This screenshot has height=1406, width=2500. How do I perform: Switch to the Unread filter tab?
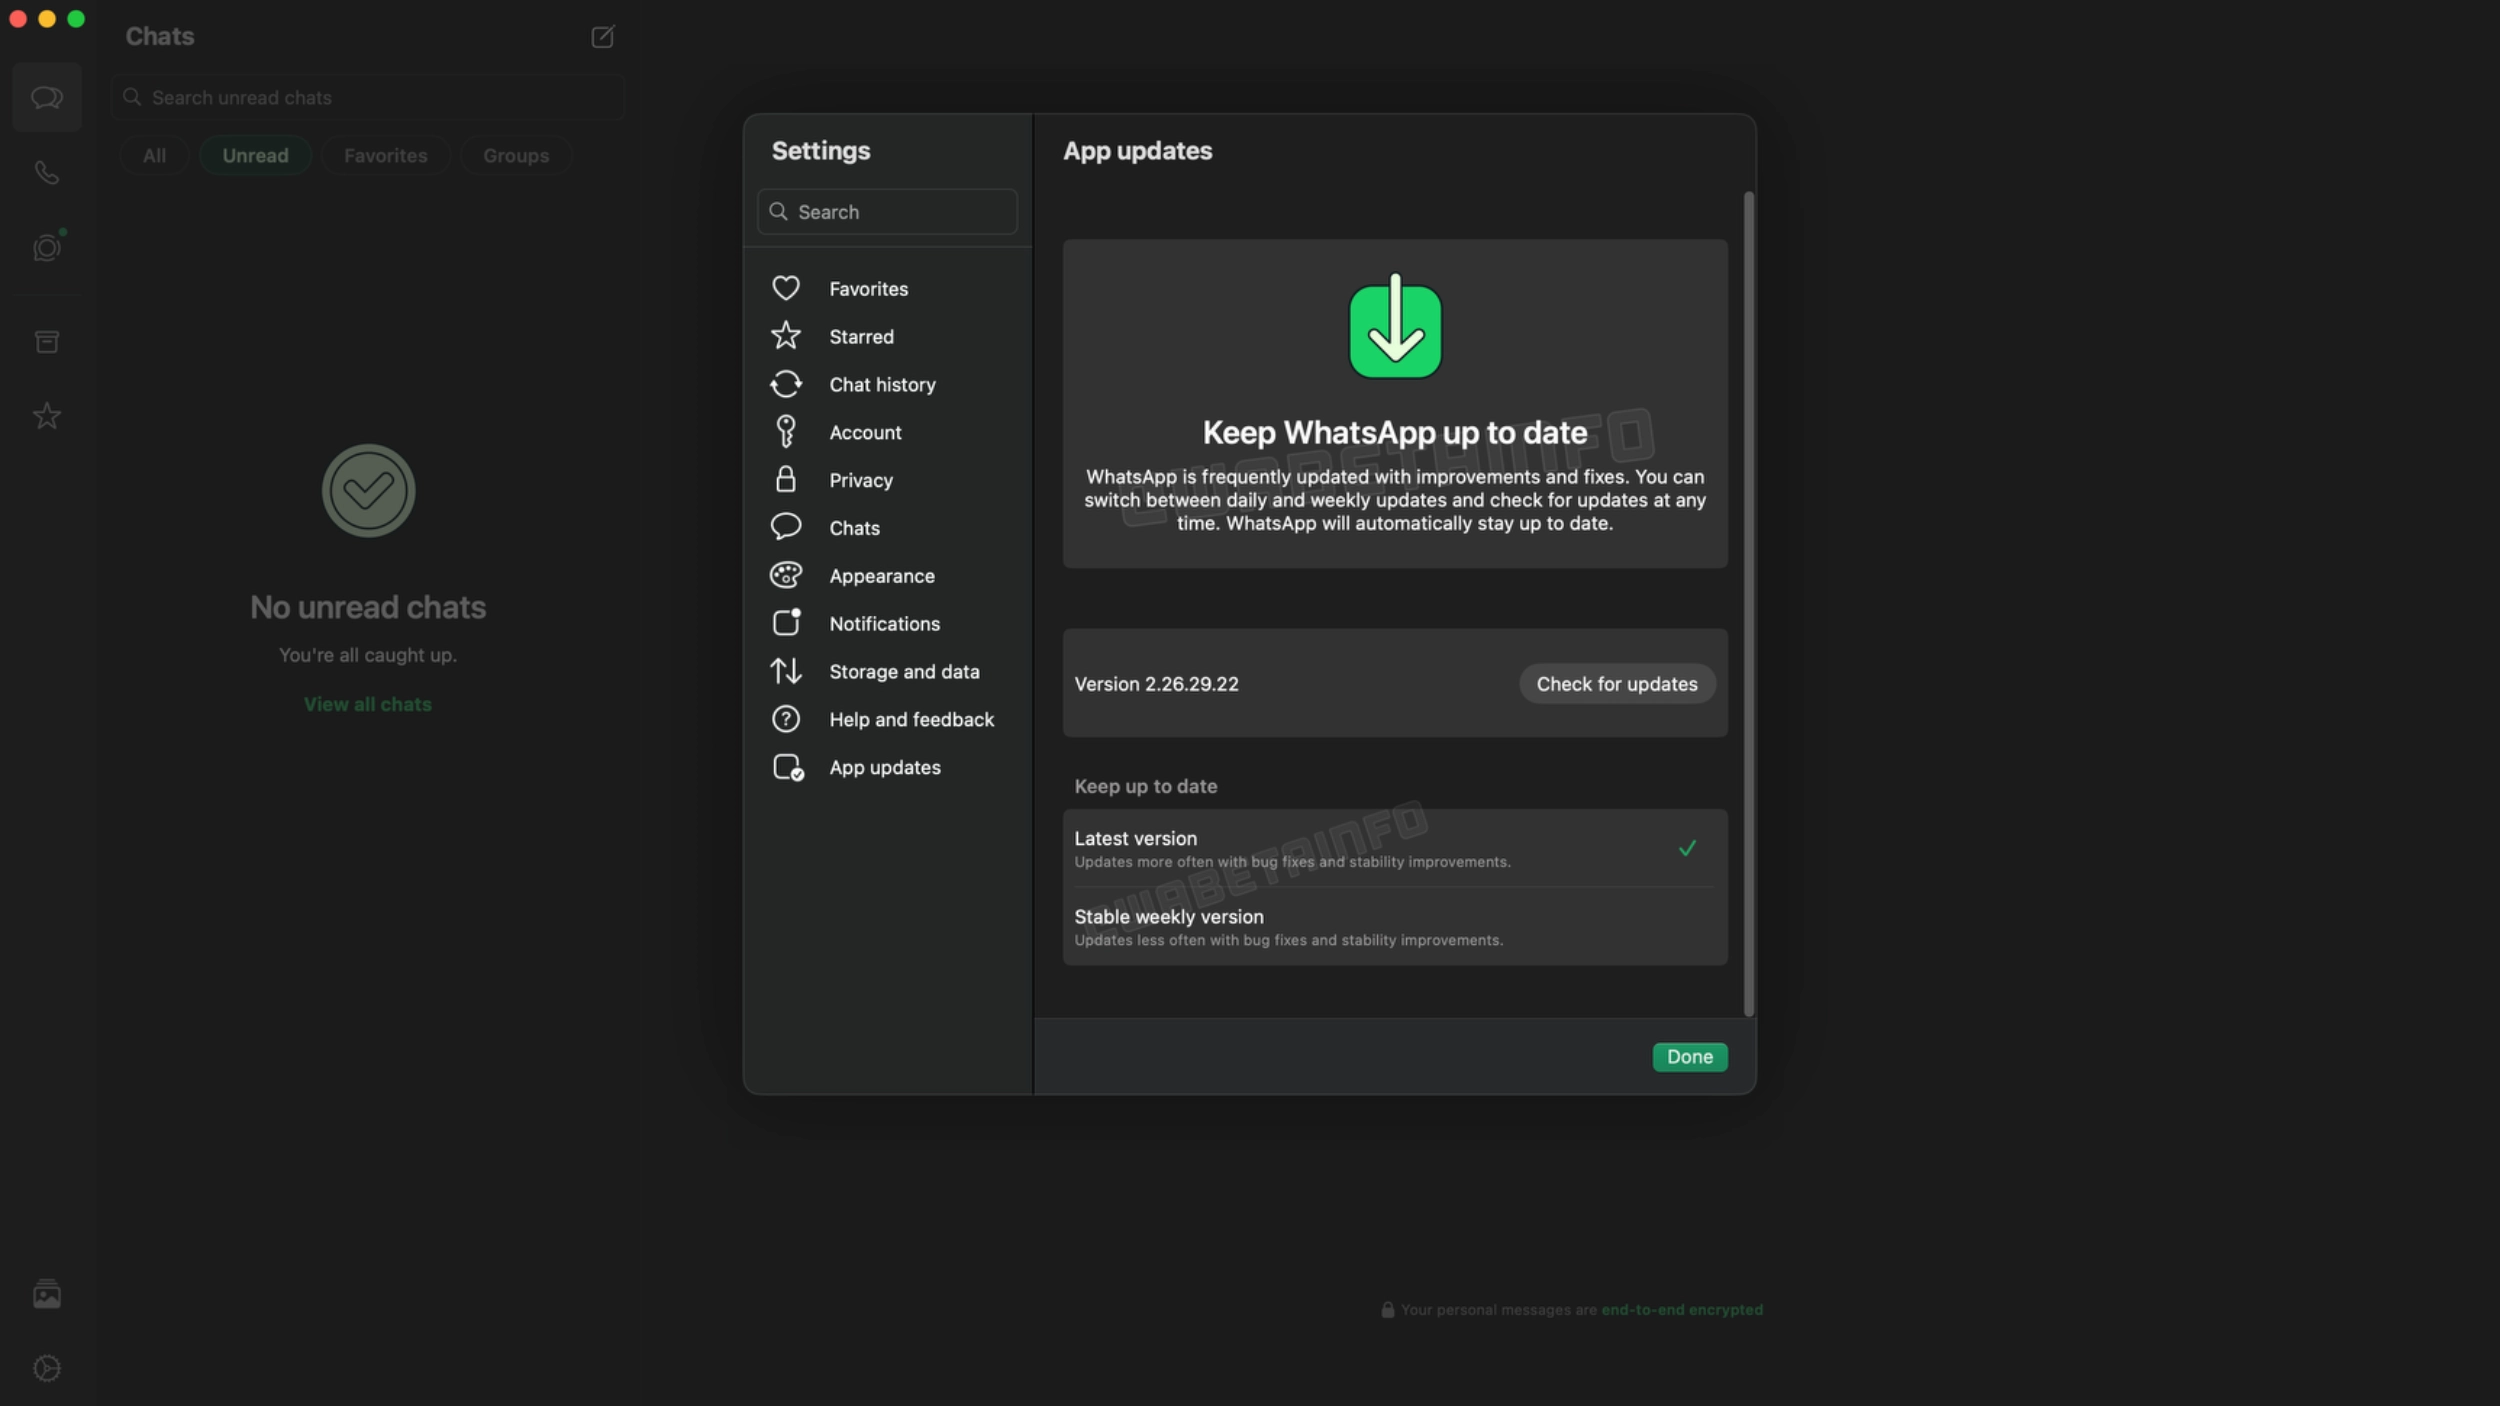pos(255,155)
